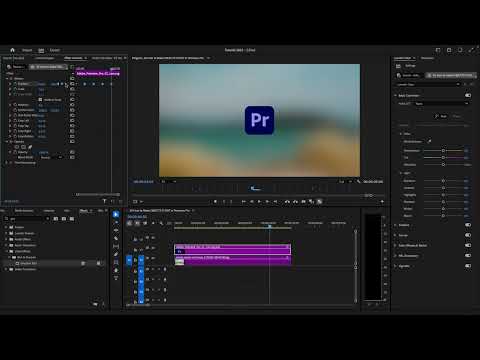The width and height of the screenshot is (480, 360).
Task: Adjust the Temperature slider
Action: coord(443,151)
